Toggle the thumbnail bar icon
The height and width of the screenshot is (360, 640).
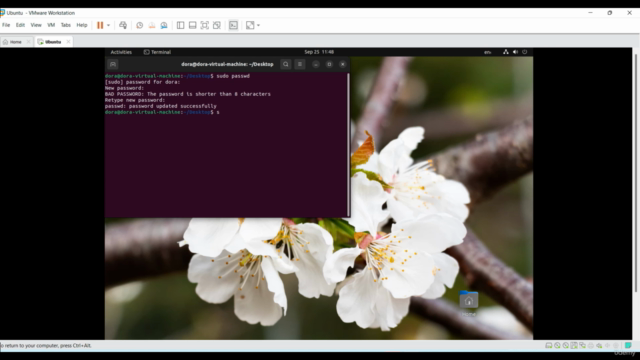[x=193, y=25]
